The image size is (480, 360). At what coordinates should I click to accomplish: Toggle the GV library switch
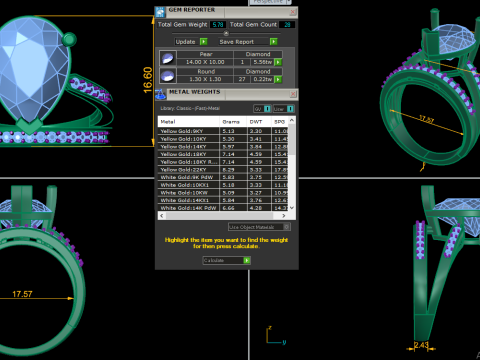tap(267, 109)
